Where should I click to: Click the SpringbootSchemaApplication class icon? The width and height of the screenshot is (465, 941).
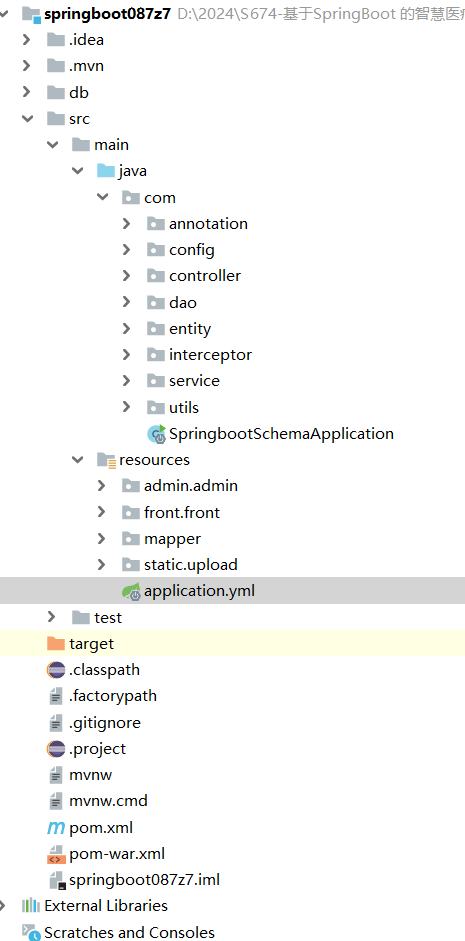(x=157, y=434)
